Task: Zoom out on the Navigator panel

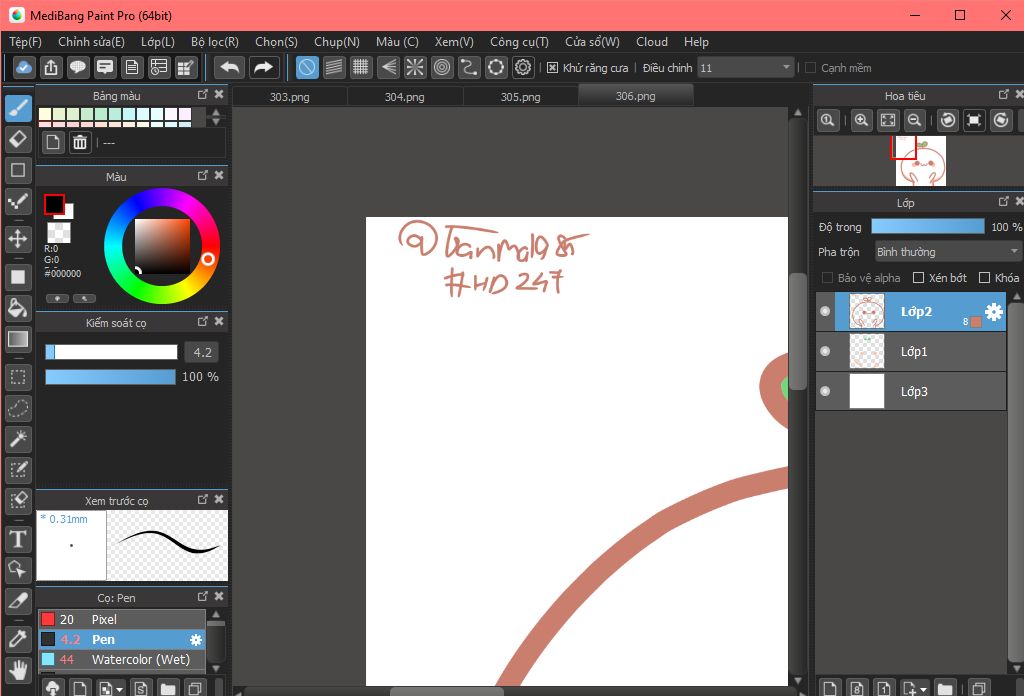Action: [x=915, y=120]
